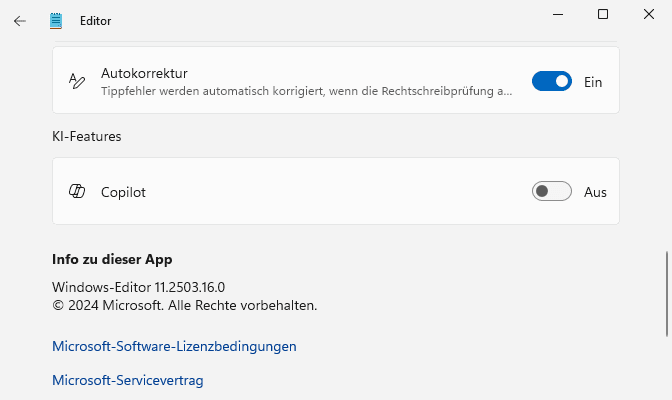This screenshot has height=400, width=672.
Task: Minimize the Editor window
Action: pyautogui.click(x=558, y=15)
